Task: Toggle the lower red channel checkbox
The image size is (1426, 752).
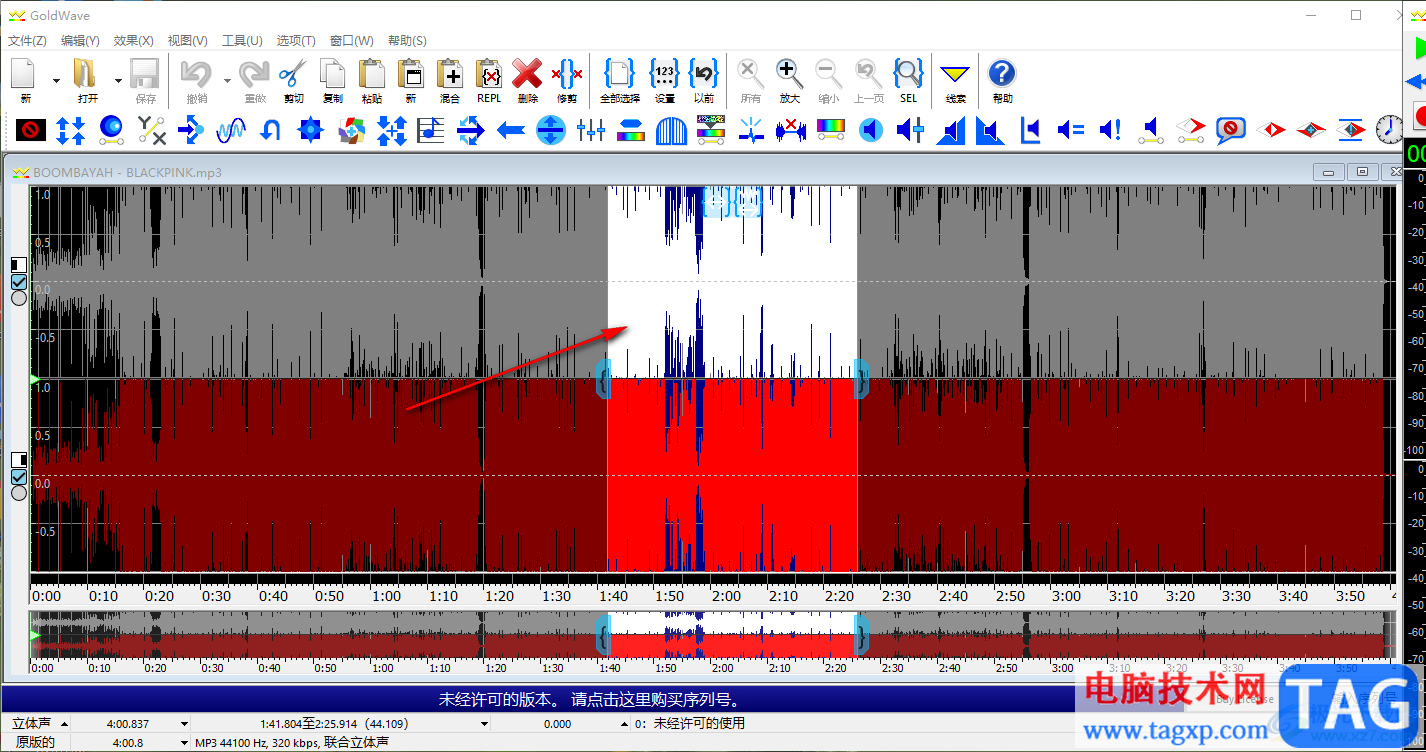Action: tap(19, 476)
